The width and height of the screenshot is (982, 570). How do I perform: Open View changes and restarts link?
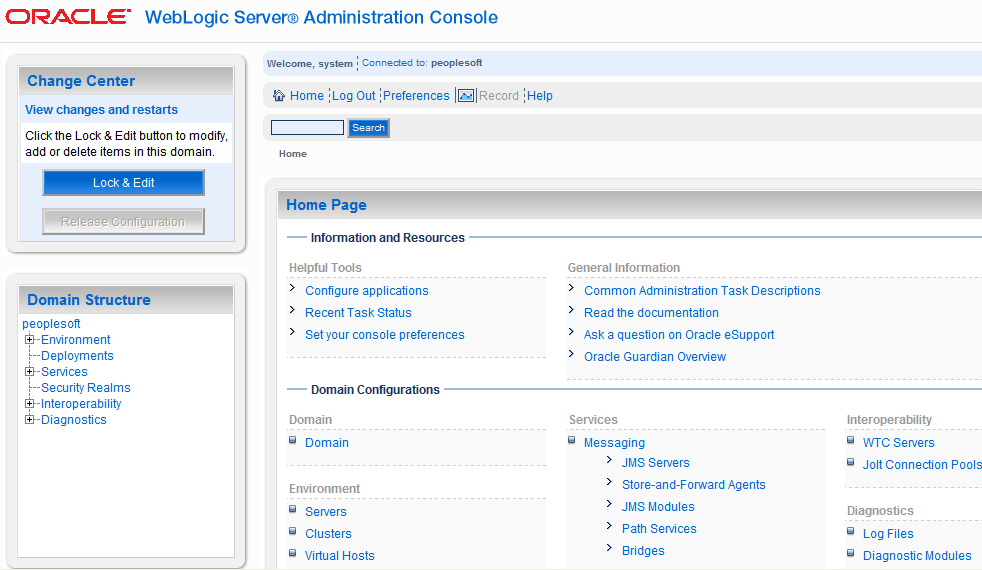click(x=101, y=110)
